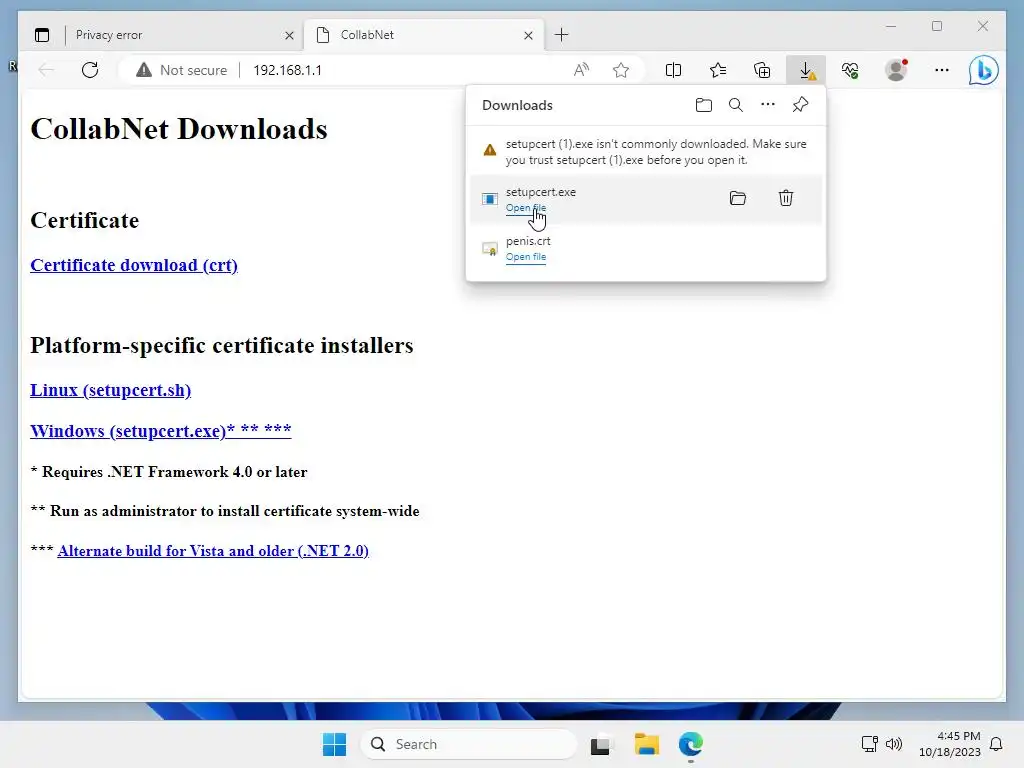The width and height of the screenshot is (1024, 768).
Task: Click Certificate download (crt) link
Action: click(134, 265)
